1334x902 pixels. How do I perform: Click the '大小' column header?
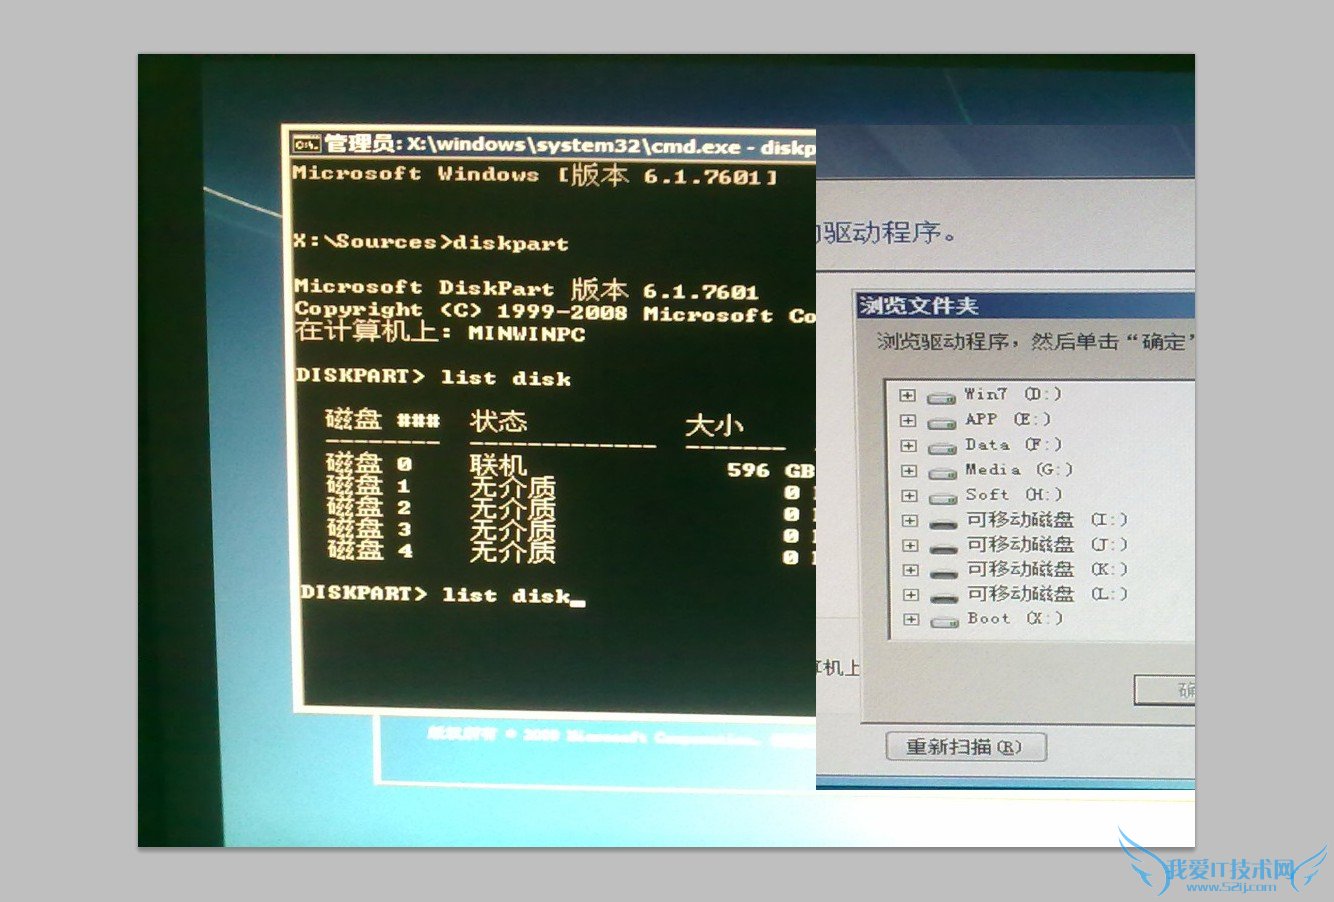point(714,426)
